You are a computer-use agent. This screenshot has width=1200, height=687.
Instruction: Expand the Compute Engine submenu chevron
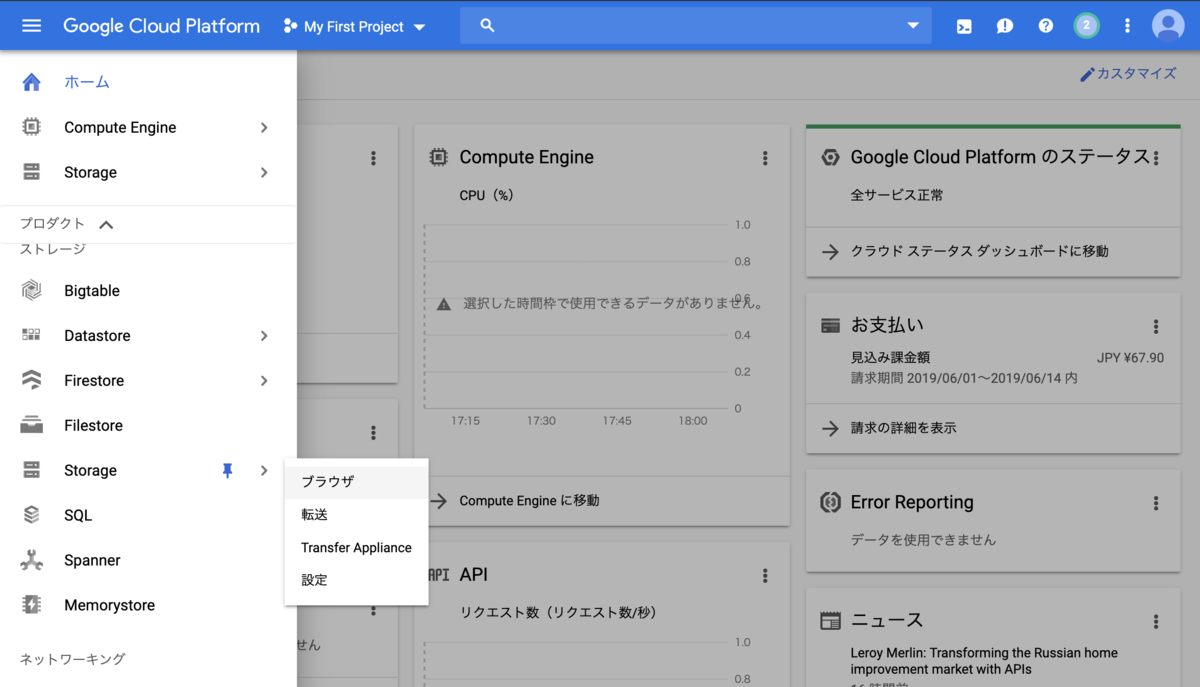click(264, 127)
